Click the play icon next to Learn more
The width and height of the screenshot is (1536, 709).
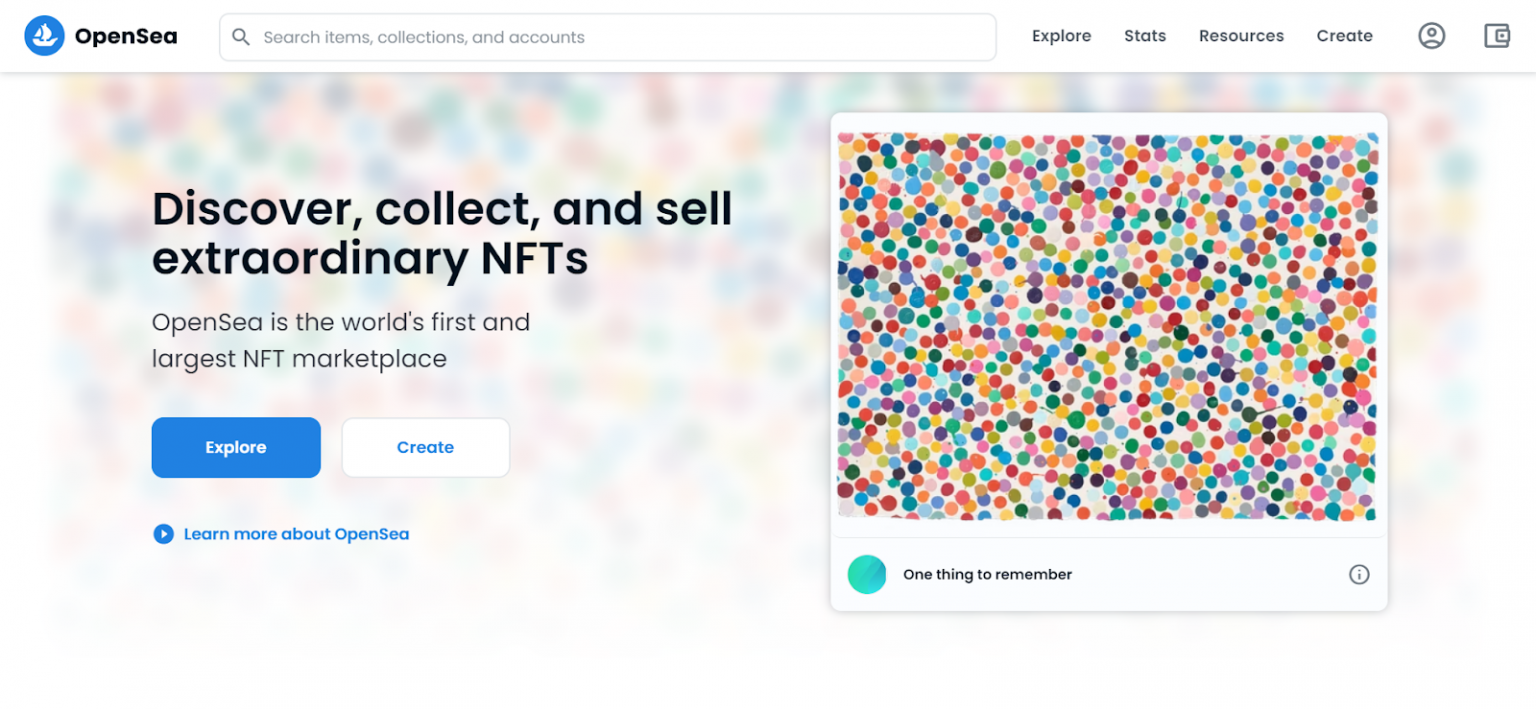(x=163, y=534)
